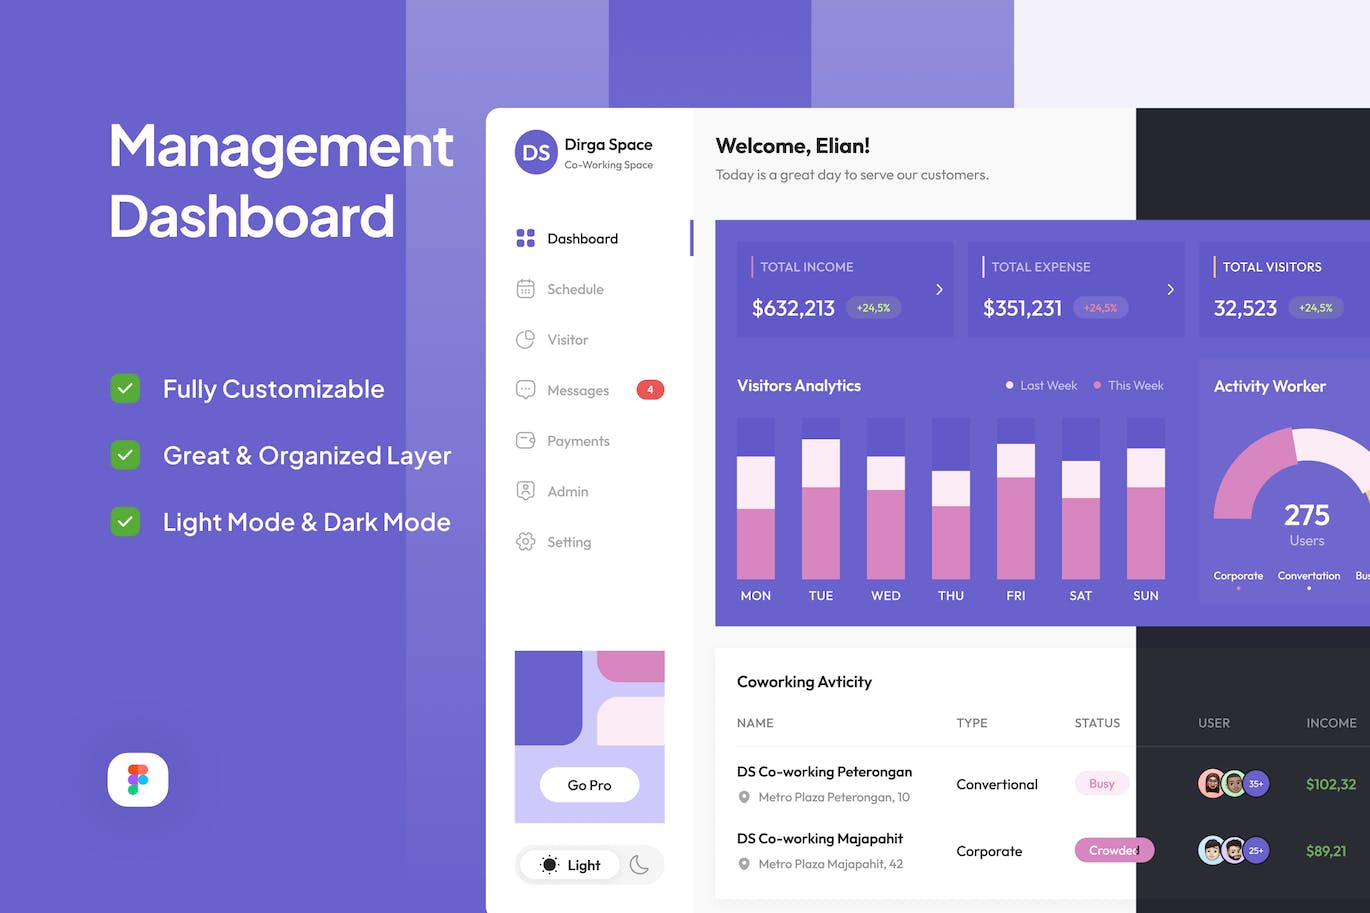
Task: Click the Fully Customizable green checkbox
Action: (x=125, y=388)
